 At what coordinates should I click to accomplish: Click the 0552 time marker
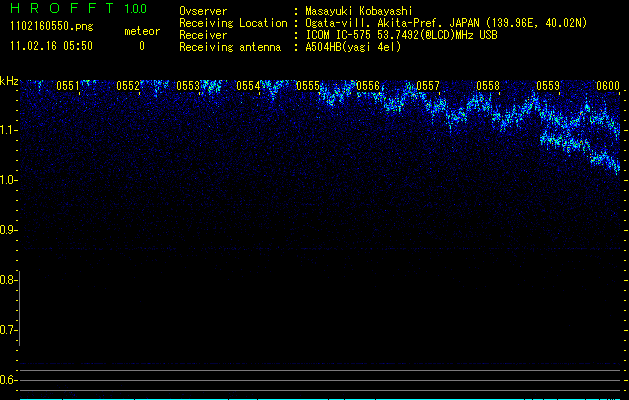128,86
